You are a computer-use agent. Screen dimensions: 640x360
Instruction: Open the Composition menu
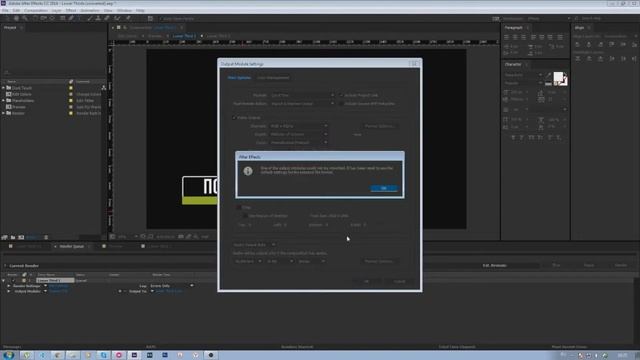36,10
